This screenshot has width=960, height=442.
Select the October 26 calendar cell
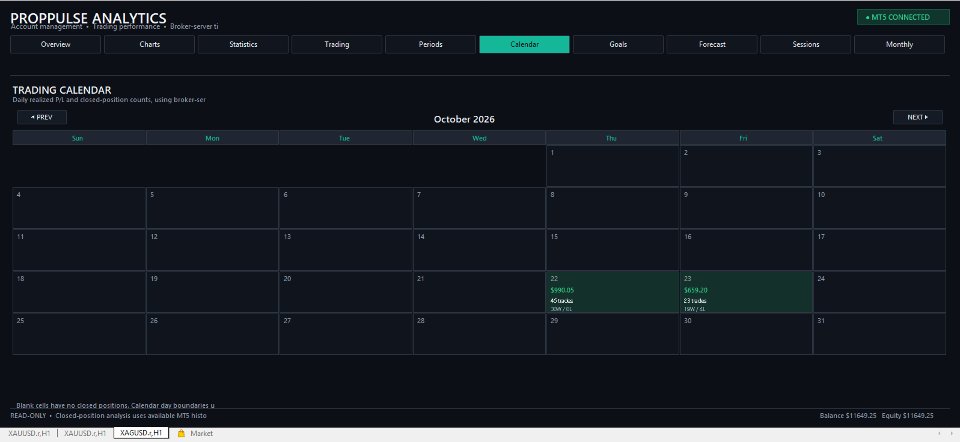212,334
